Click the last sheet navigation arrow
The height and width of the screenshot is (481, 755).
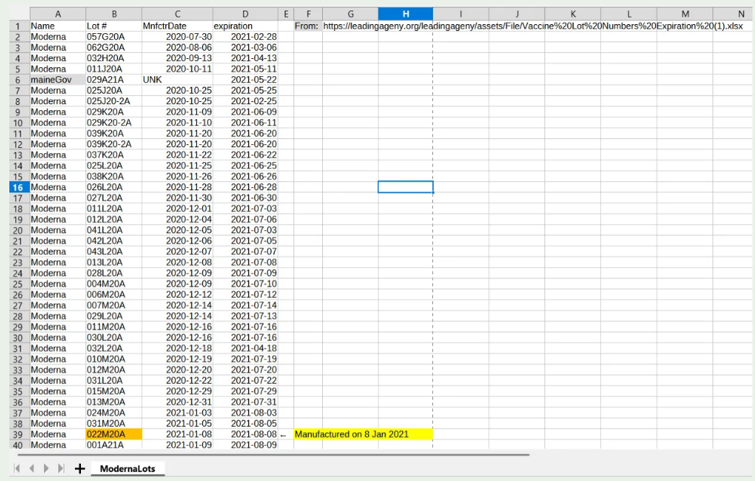tap(61, 468)
